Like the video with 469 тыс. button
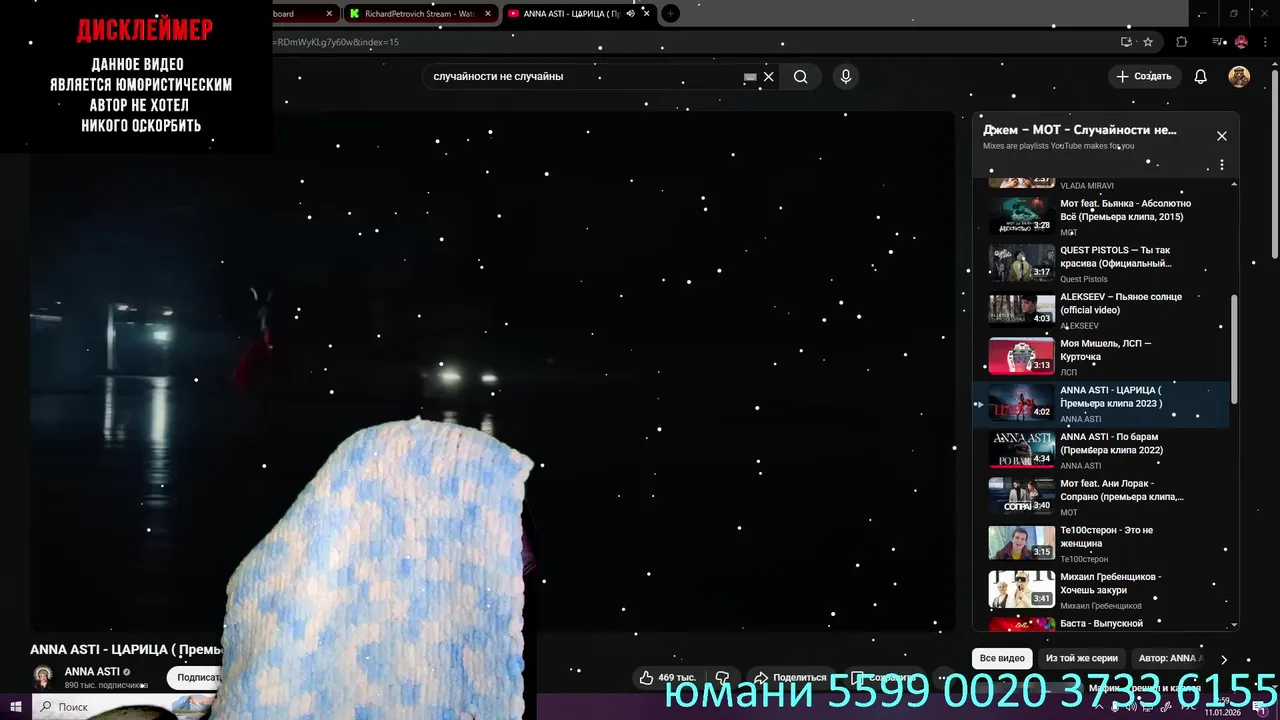This screenshot has height=720, width=1280. click(667, 678)
